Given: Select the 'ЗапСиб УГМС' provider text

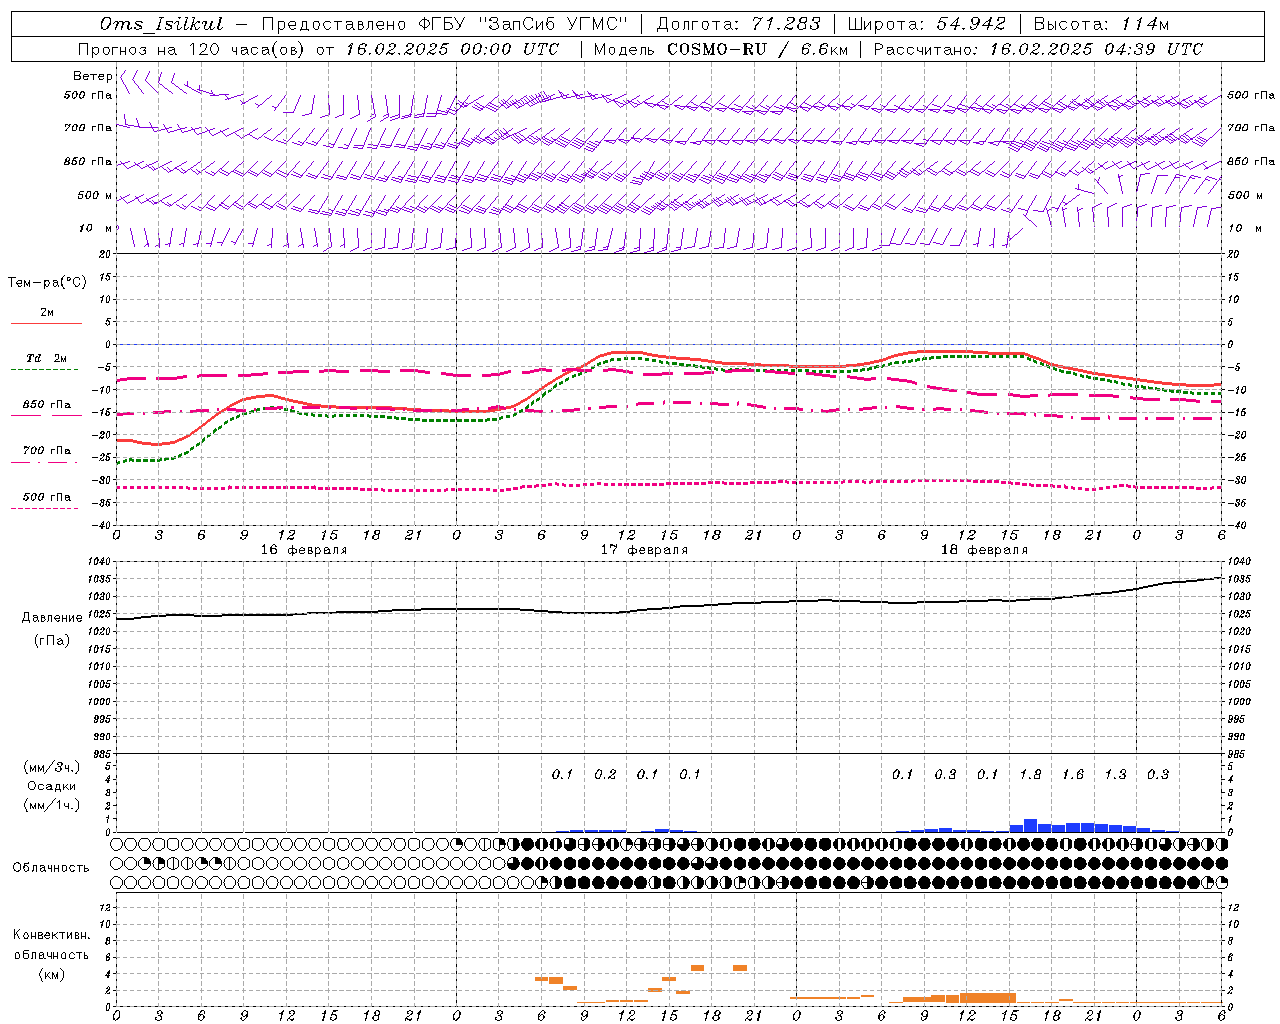Looking at the screenshot, I should pos(555,24).
